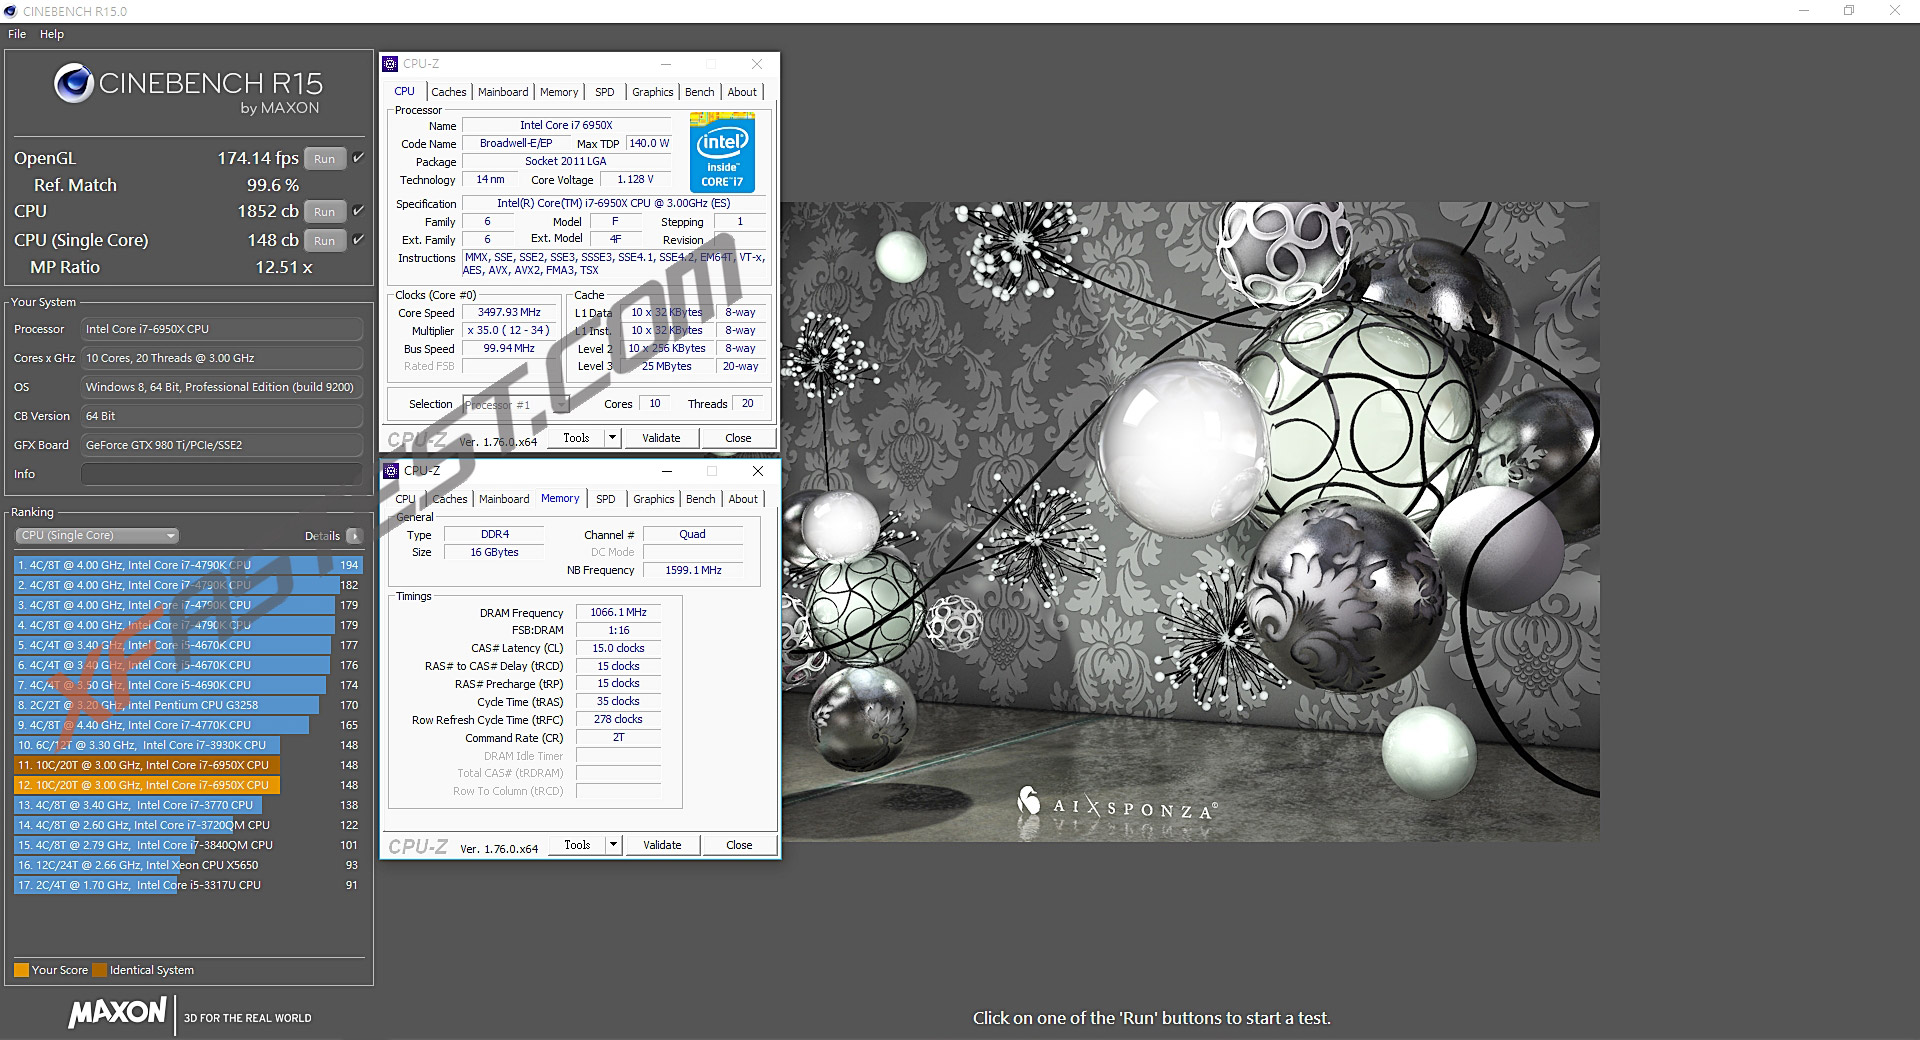Toggle the OpenGL test checkbox
The image size is (1920, 1040).
pyautogui.click(x=359, y=158)
